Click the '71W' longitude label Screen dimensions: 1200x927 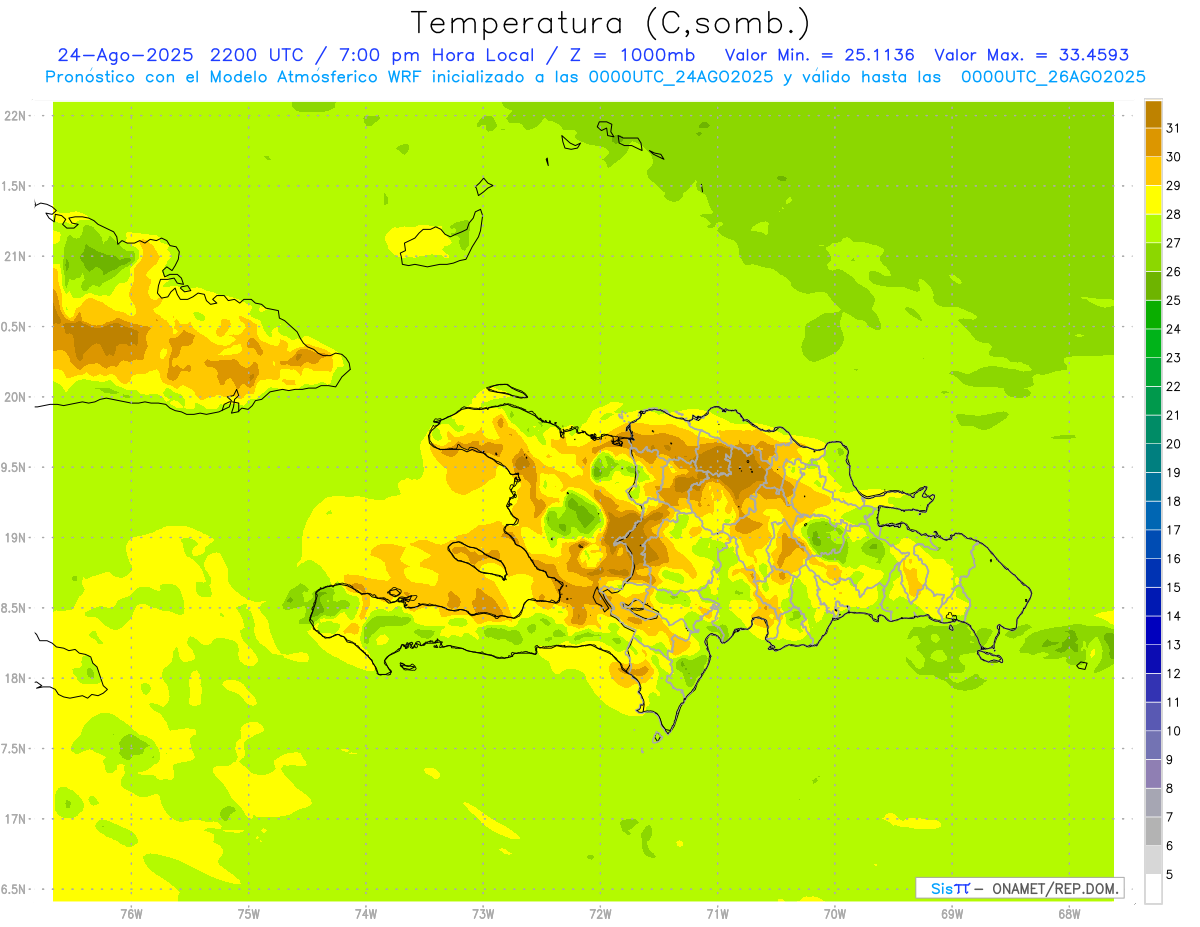point(717,914)
